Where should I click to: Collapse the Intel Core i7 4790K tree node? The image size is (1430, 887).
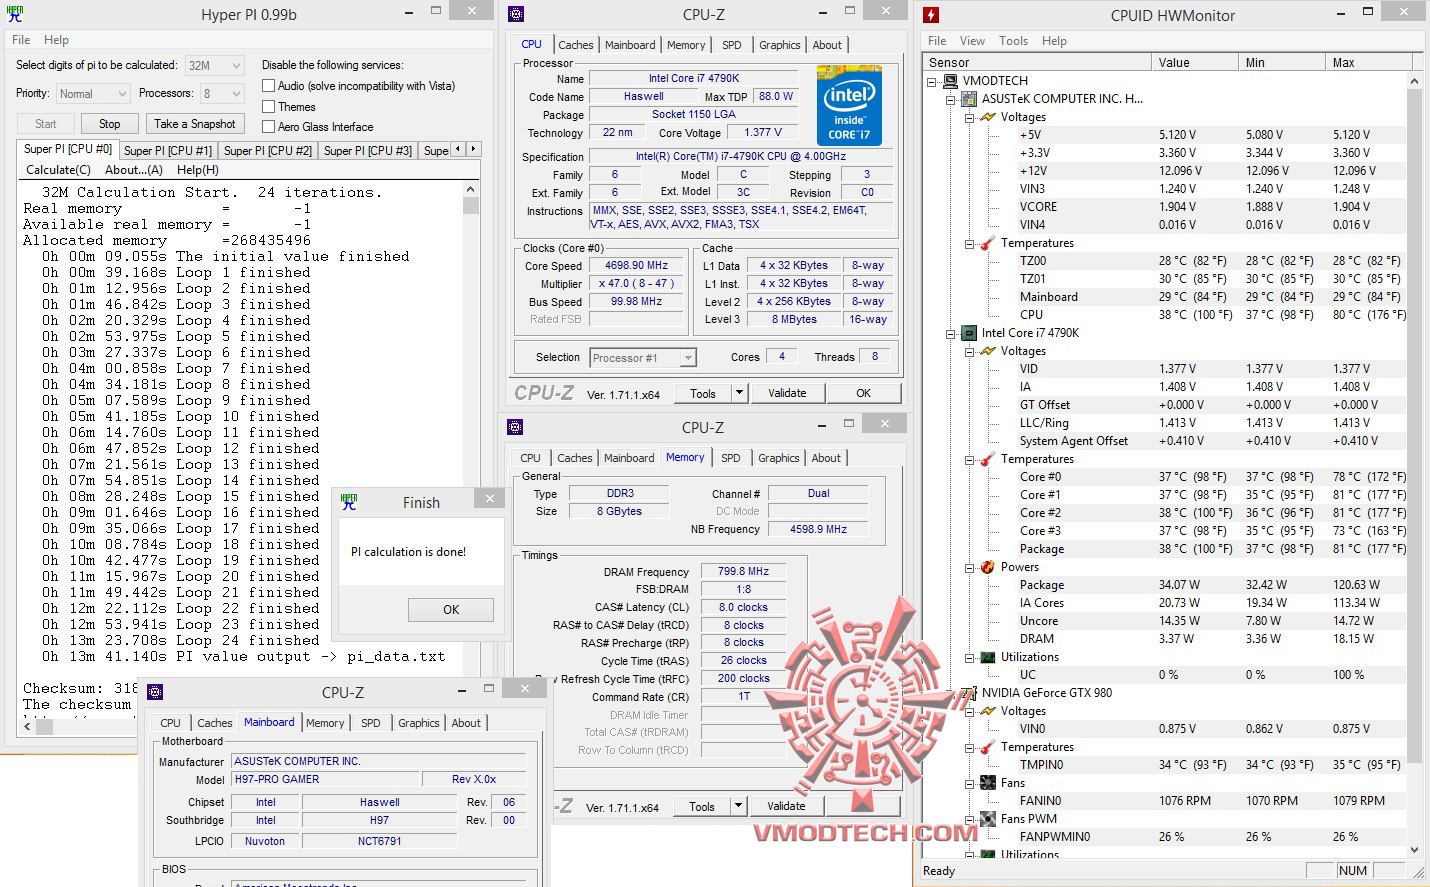pyautogui.click(x=951, y=333)
